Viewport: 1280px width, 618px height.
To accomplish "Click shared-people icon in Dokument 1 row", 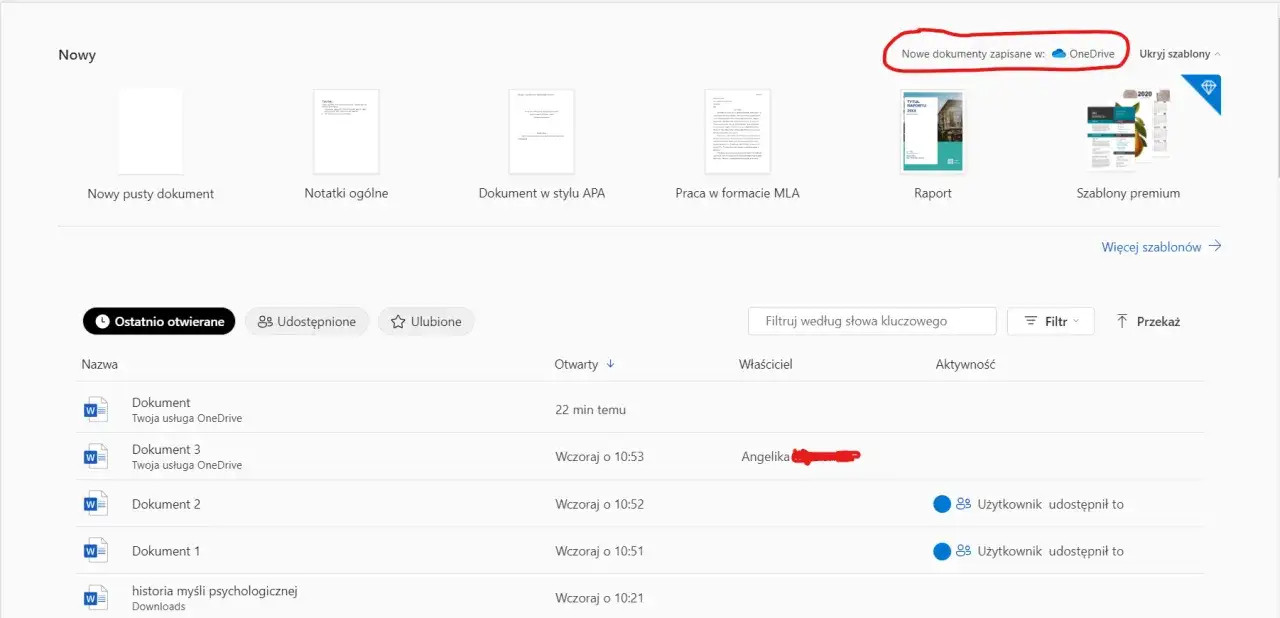I will click(964, 551).
